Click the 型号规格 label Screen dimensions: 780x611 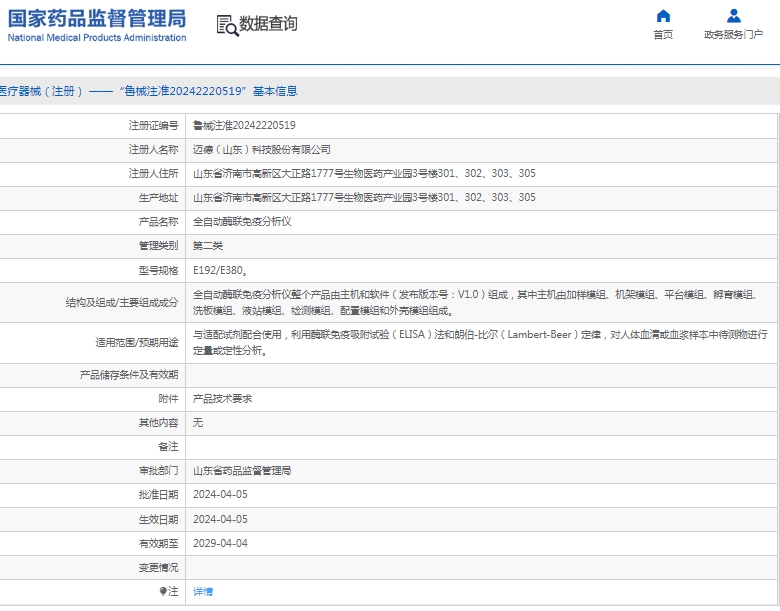pos(159,270)
